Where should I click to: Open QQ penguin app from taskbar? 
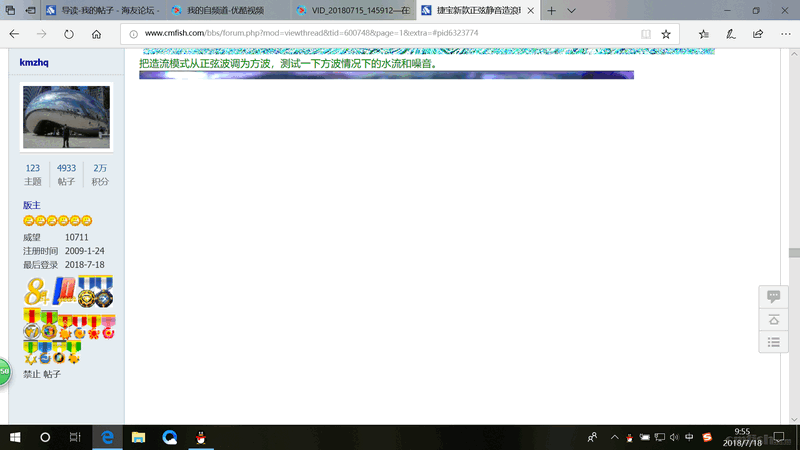201,437
